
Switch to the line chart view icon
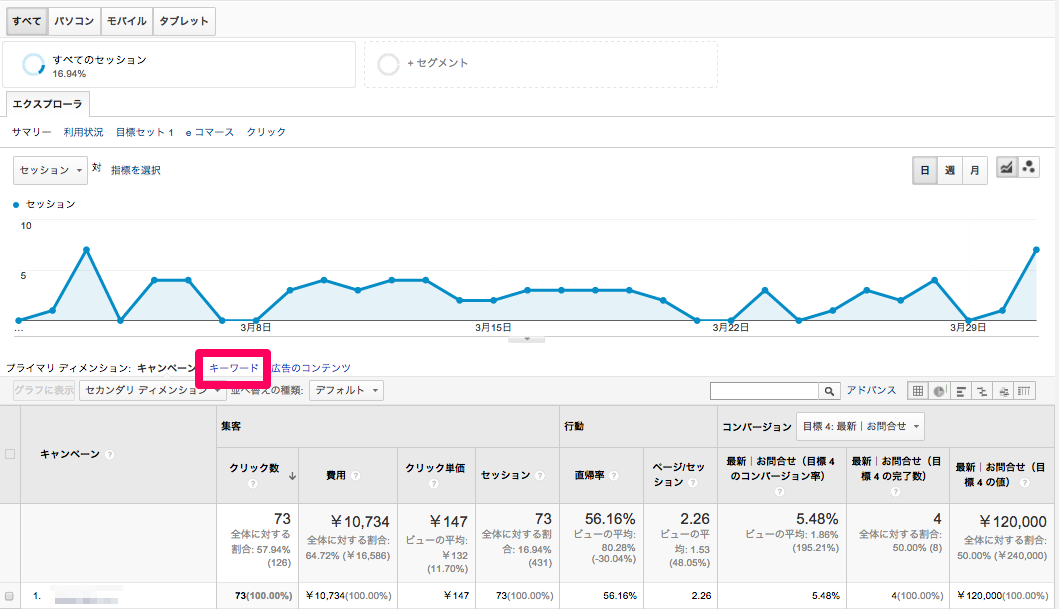[1007, 169]
